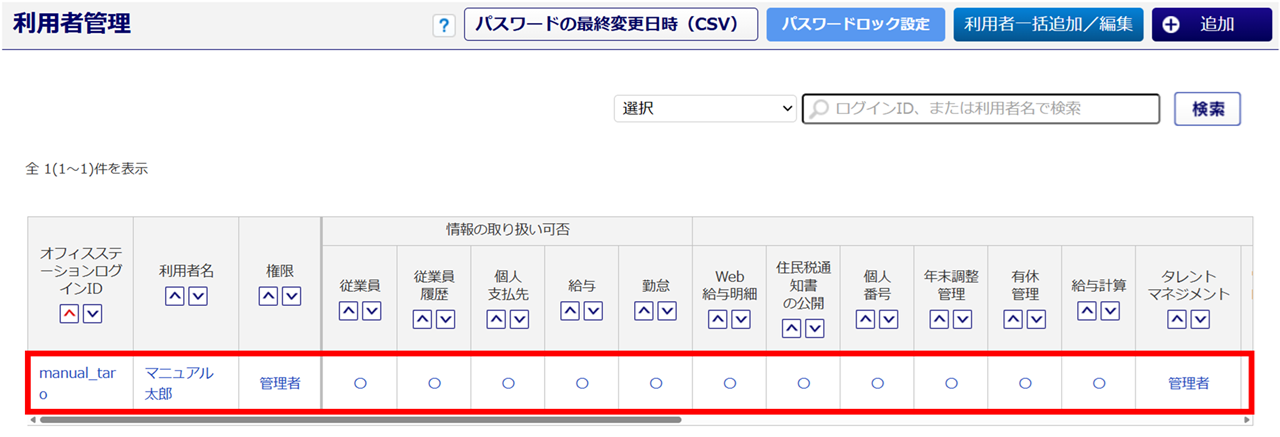1280x437 pixels.
Task: Sort 従業員 column ascending
Action: (348, 311)
